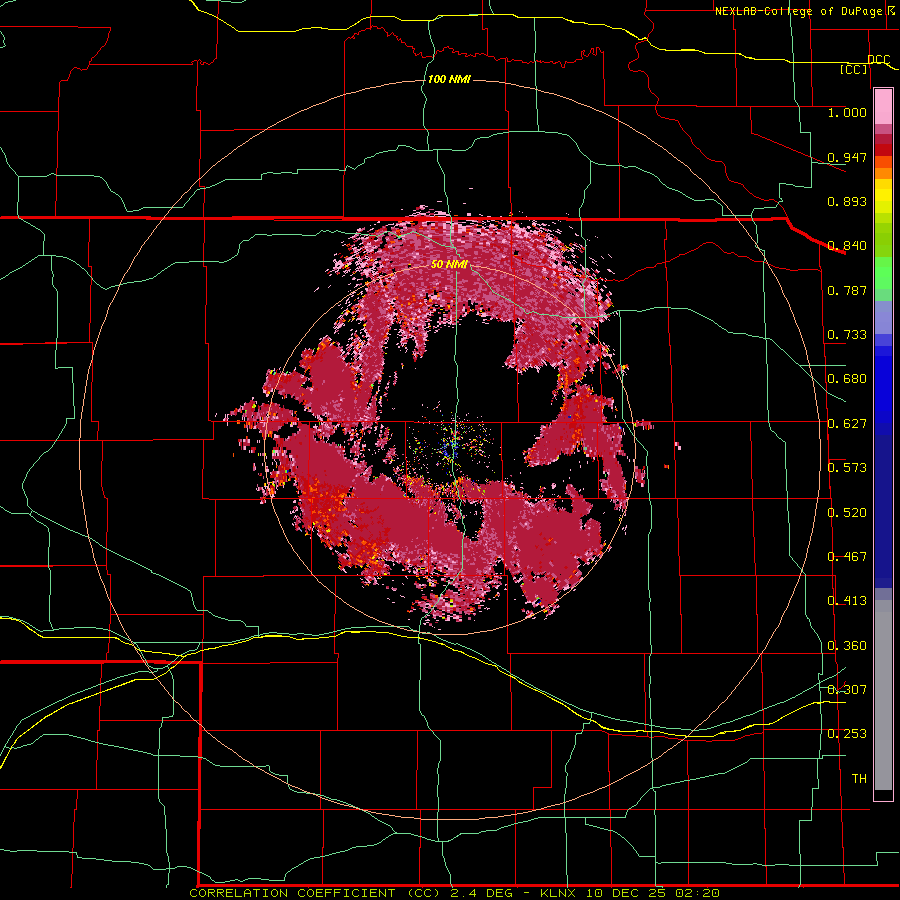Image resolution: width=900 pixels, height=900 pixels.
Task: Click the 0.680 scale value
Action: pyautogui.click(x=847, y=379)
